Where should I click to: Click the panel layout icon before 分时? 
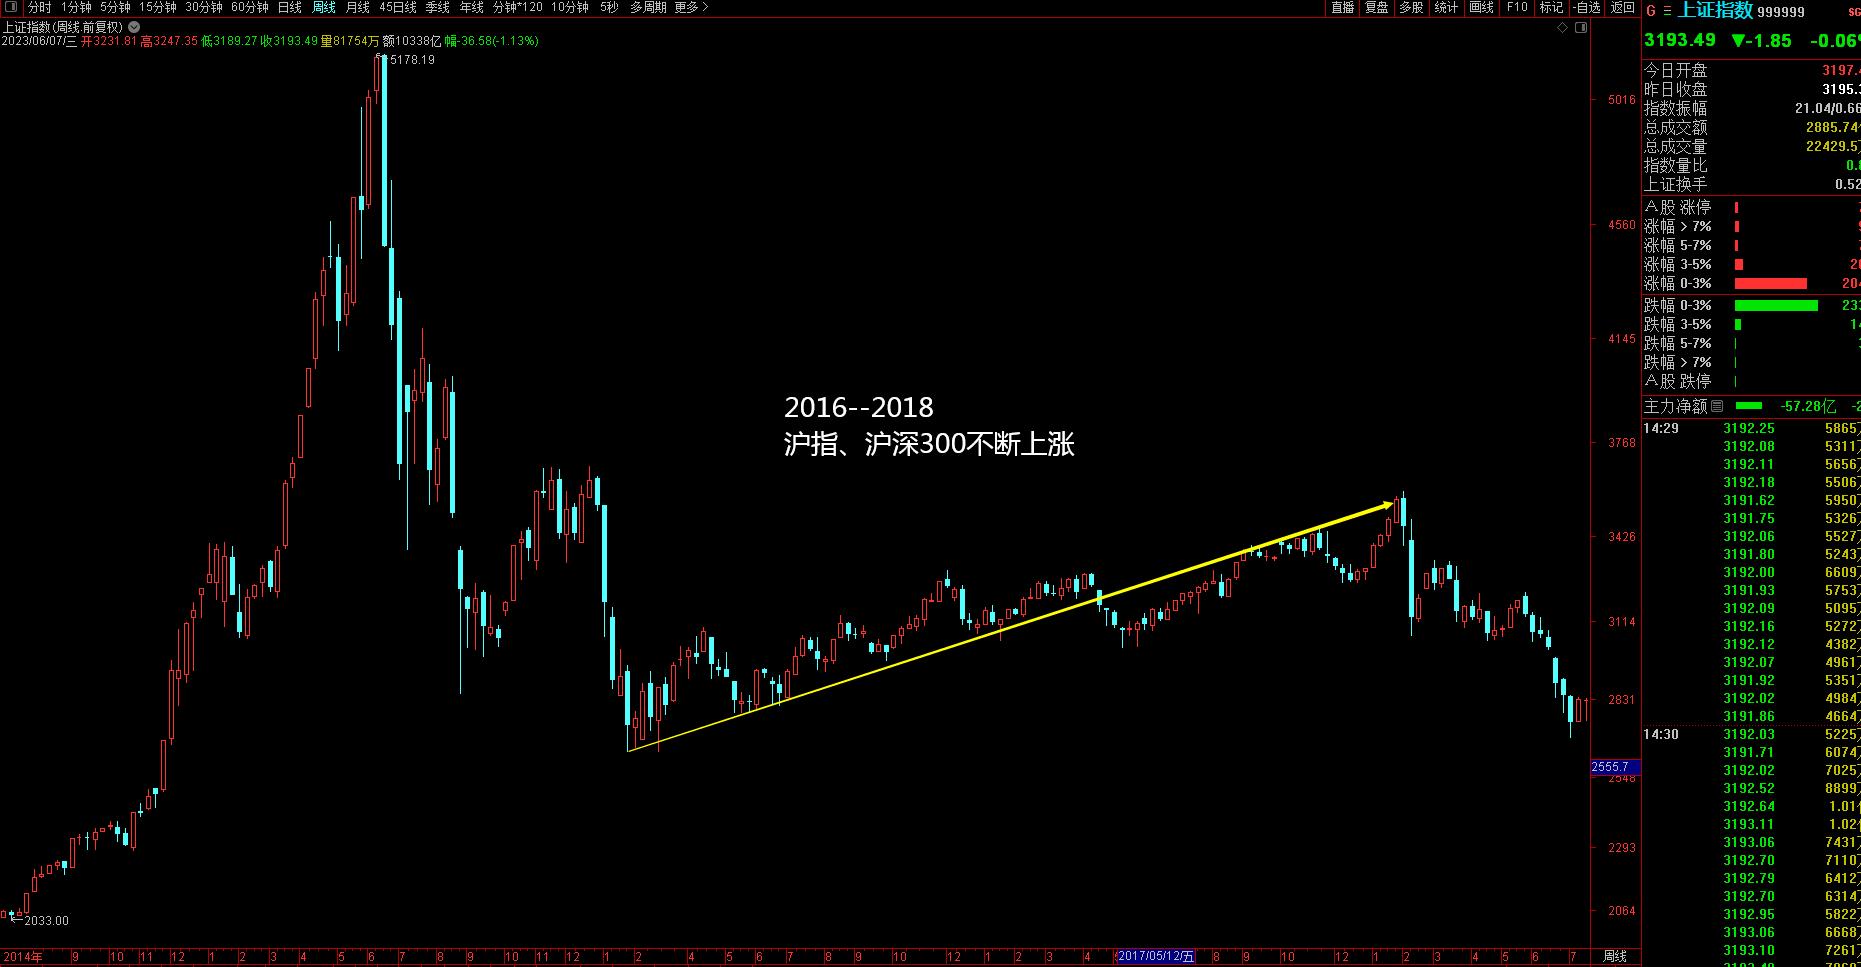pyautogui.click(x=11, y=7)
